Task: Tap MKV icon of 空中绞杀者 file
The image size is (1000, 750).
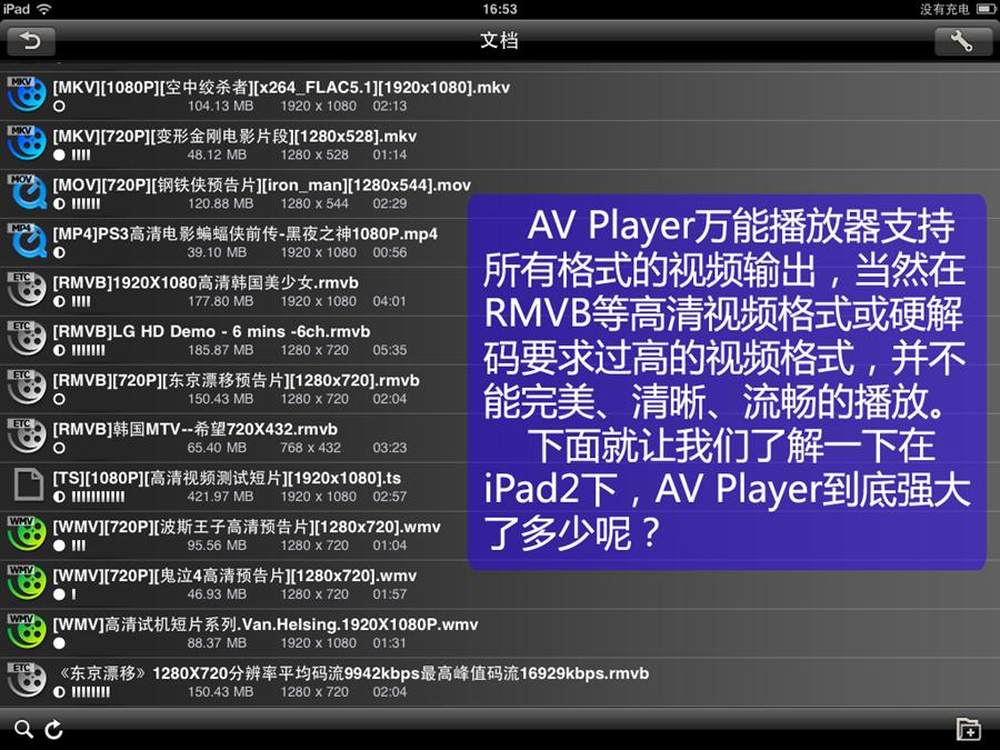Action: click(x=27, y=95)
